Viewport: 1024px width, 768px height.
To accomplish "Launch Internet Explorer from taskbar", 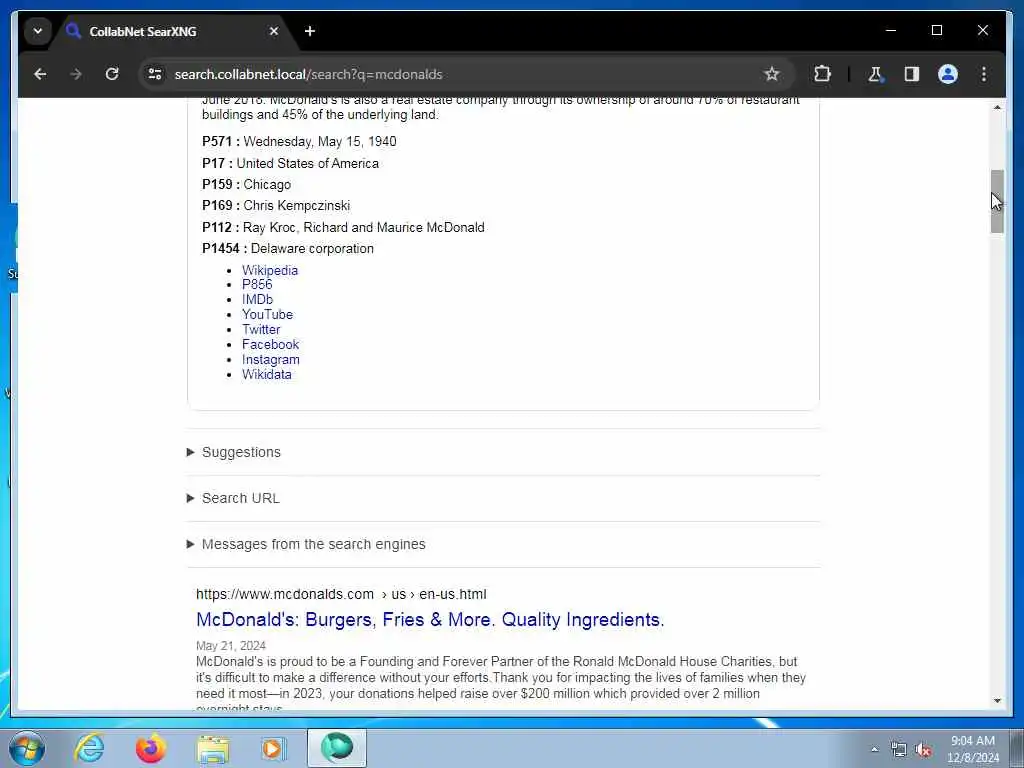I will click(x=89, y=748).
